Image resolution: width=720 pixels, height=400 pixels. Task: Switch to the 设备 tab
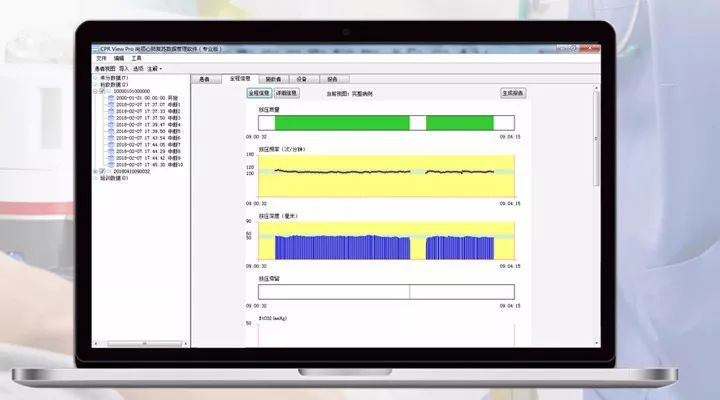(x=301, y=77)
